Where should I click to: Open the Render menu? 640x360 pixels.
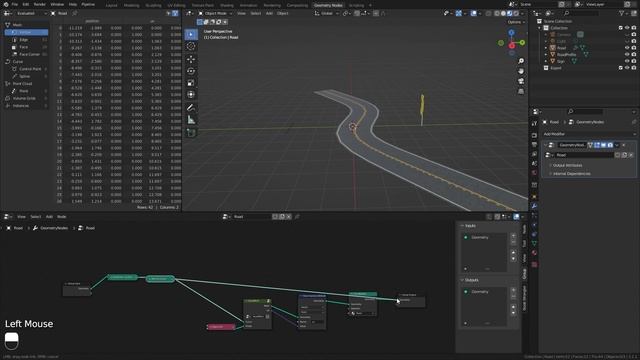(40, 4)
